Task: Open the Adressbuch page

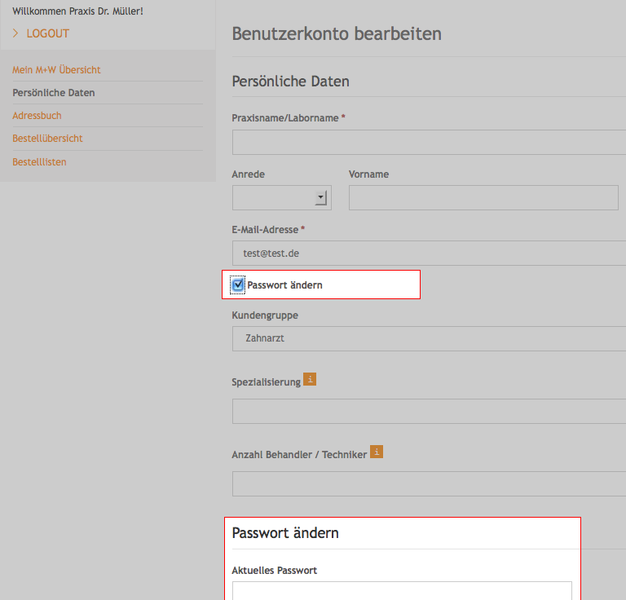Action: [x=37, y=116]
